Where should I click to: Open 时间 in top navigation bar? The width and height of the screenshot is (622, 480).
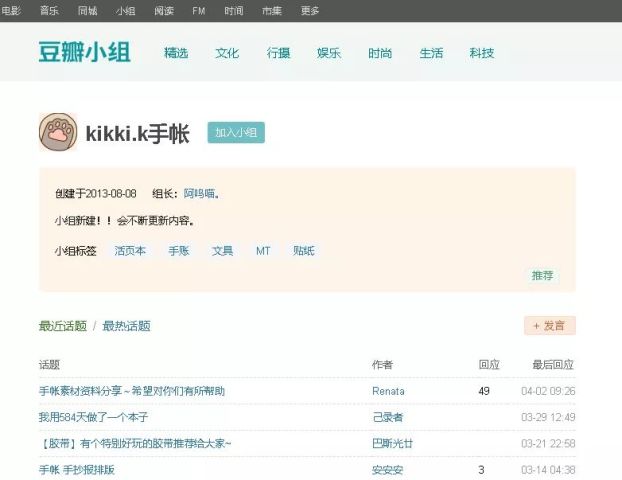[x=234, y=11]
